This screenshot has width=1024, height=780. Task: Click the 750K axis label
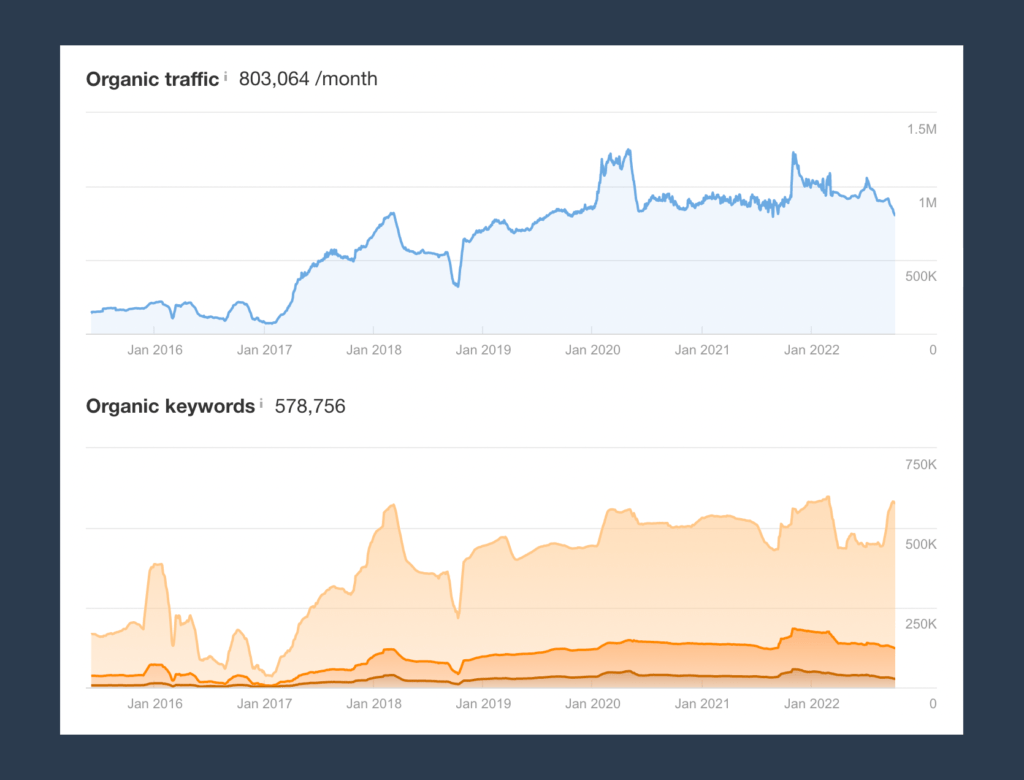tap(921, 464)
